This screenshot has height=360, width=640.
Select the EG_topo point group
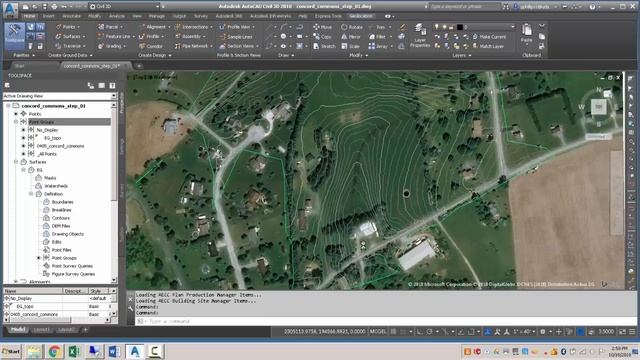(x=53, y=138)
